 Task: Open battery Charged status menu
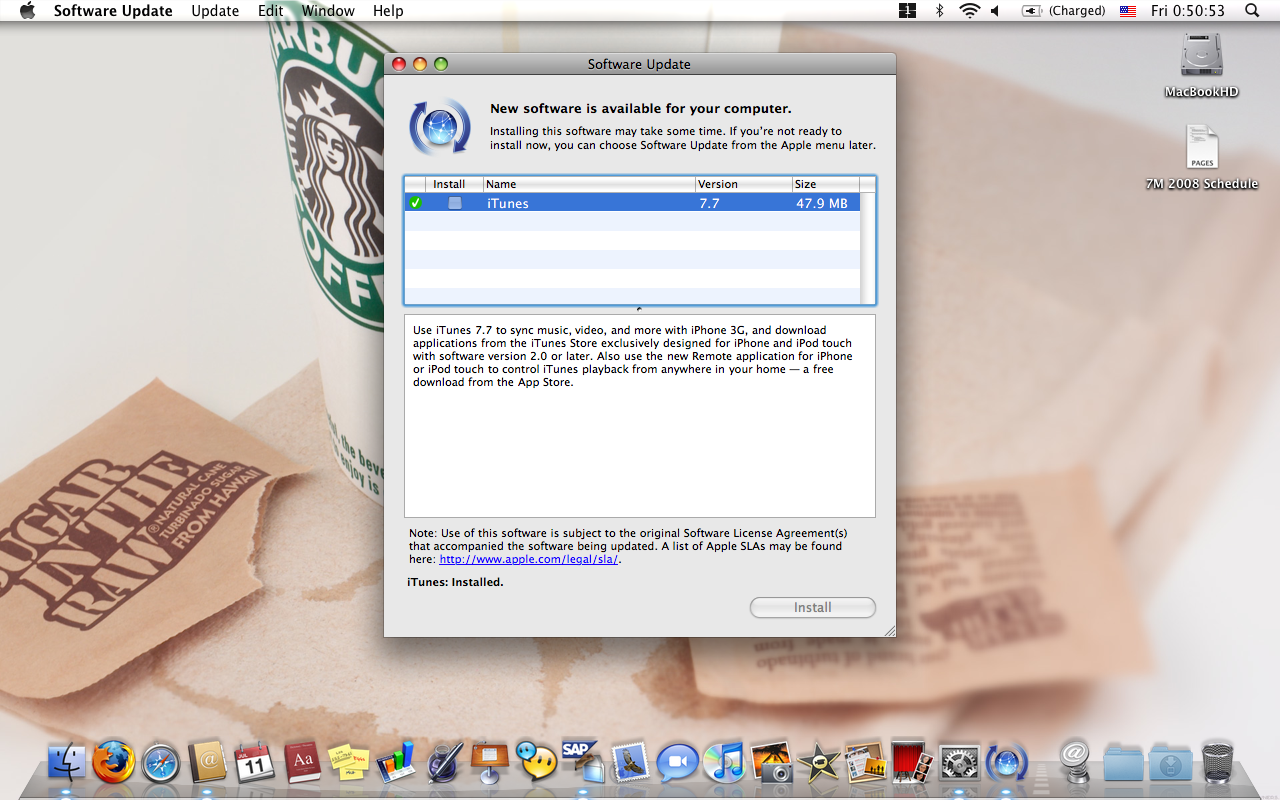[1063, 11]
